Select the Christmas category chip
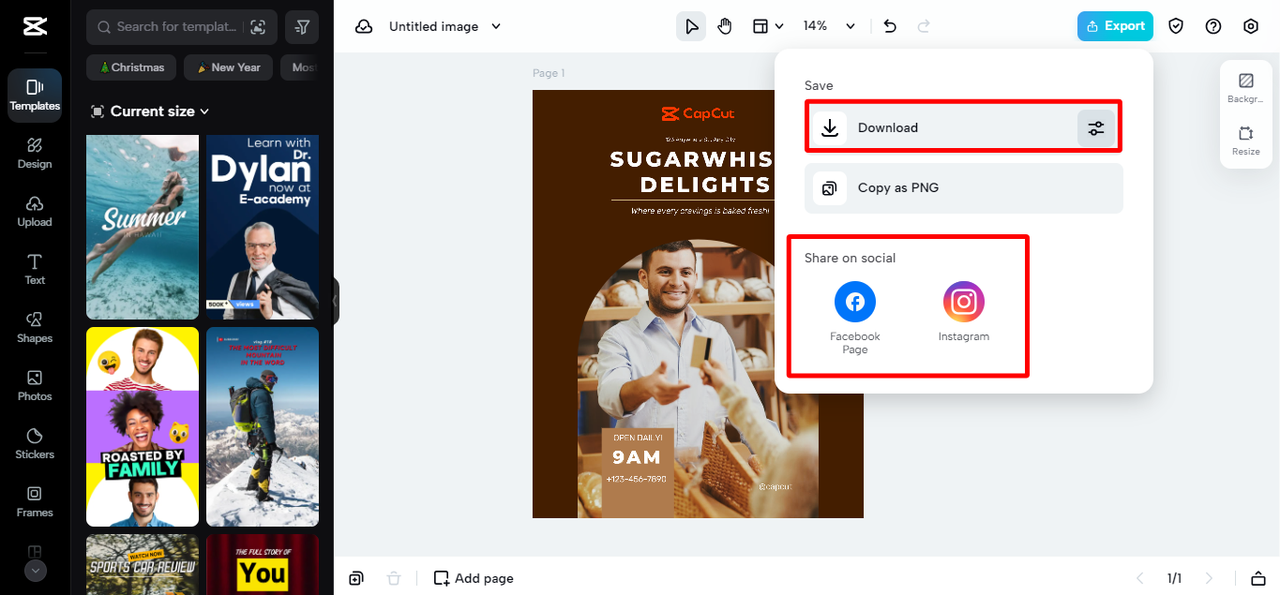 click(x=132, y=67)
